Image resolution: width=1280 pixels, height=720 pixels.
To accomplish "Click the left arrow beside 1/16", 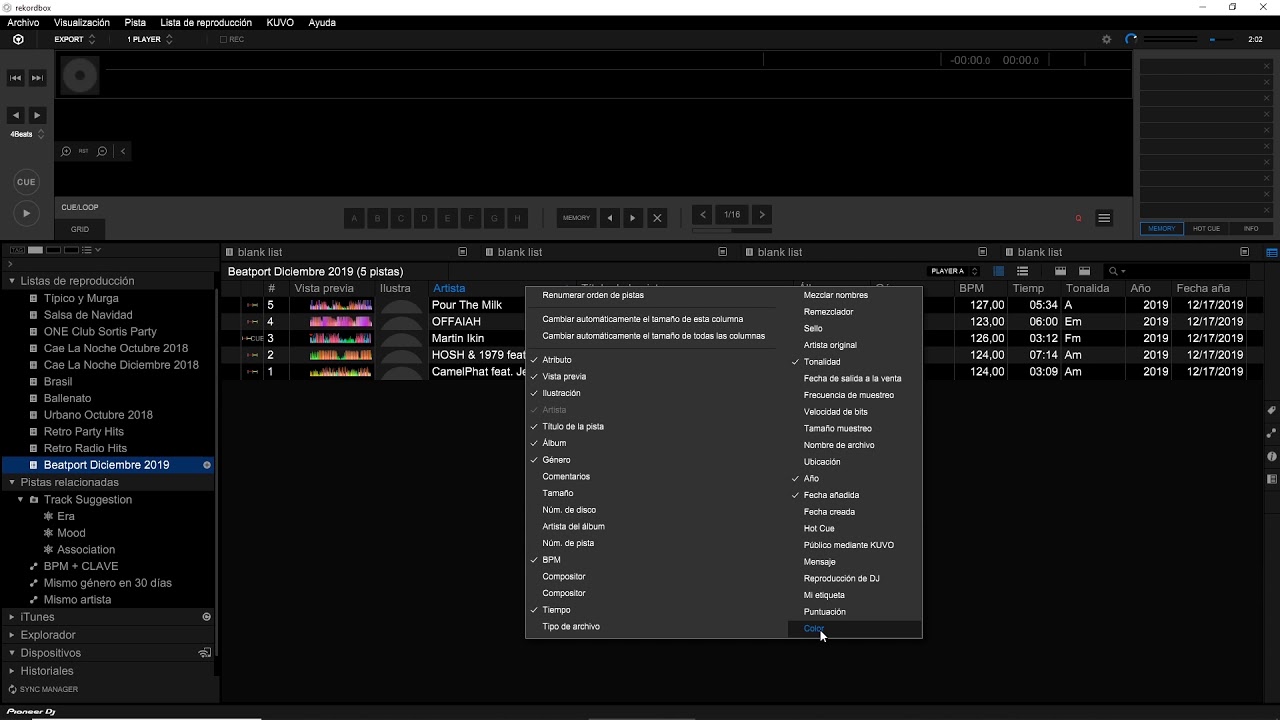I will coord(703,215).
